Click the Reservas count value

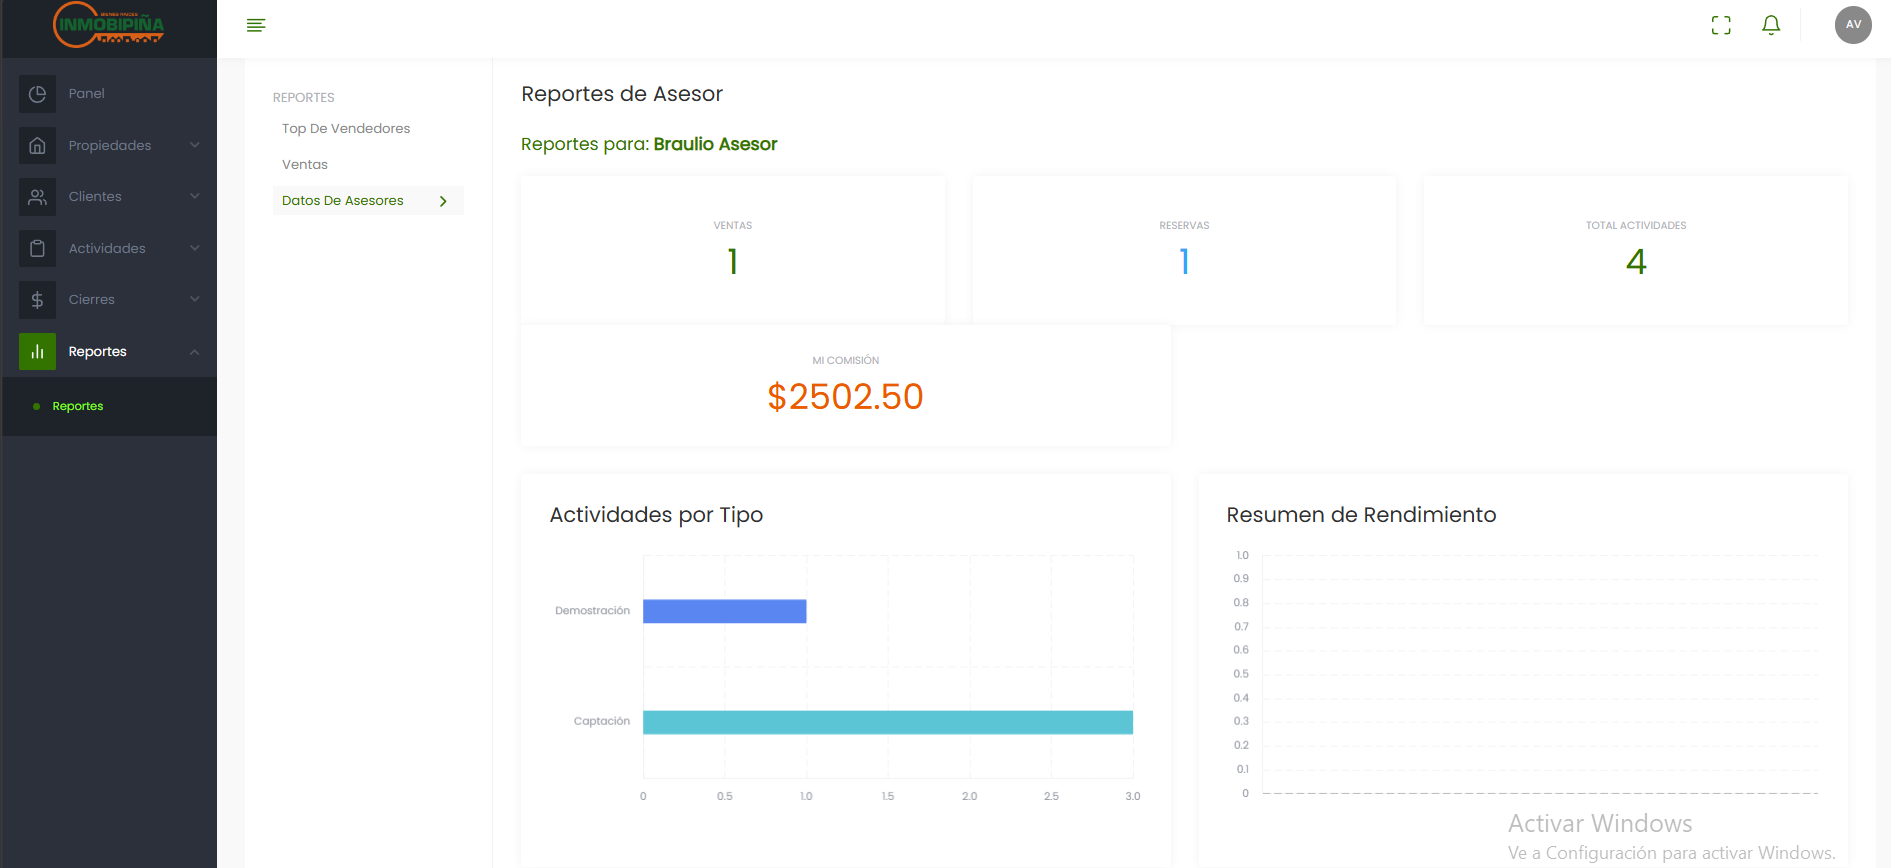click(x=1184, y=262)
